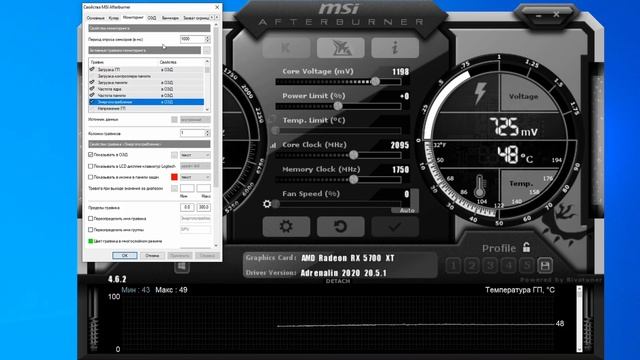Open Afterburner settings gear button
The image size is (640, 360).
(x=286, y=227)
